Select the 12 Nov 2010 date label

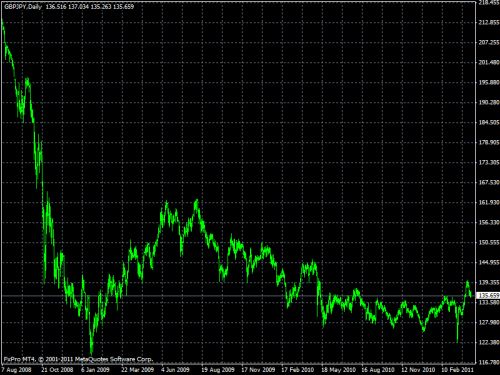point(418,370)
